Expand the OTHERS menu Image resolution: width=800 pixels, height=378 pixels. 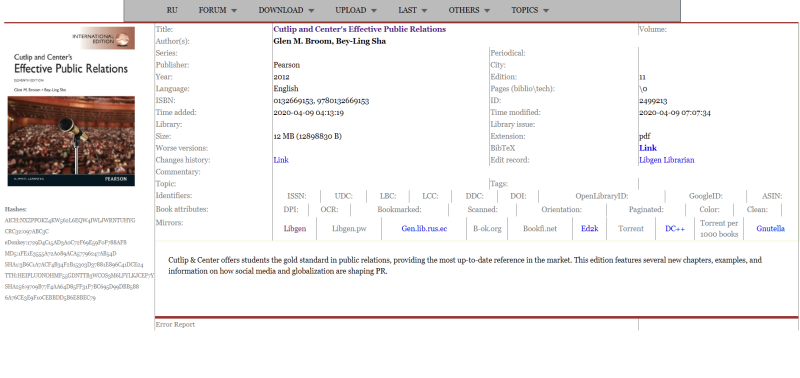pos(469,10)
